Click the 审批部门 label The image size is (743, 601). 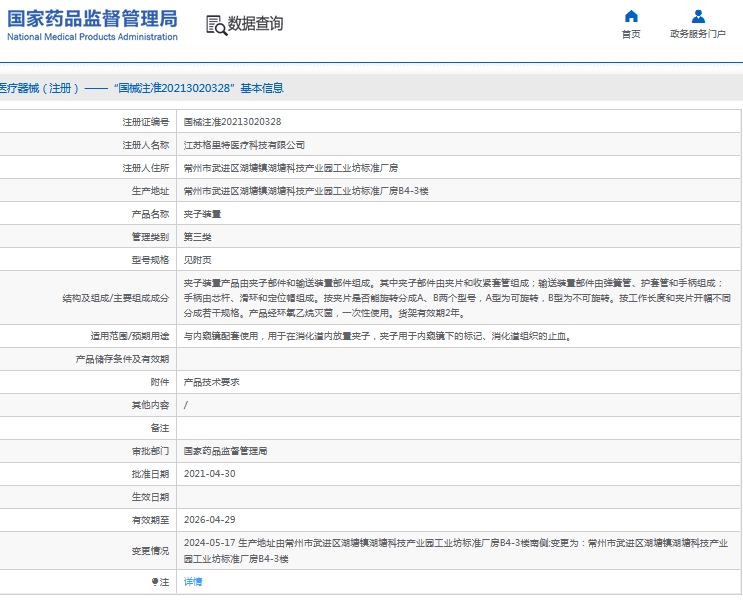150,451
